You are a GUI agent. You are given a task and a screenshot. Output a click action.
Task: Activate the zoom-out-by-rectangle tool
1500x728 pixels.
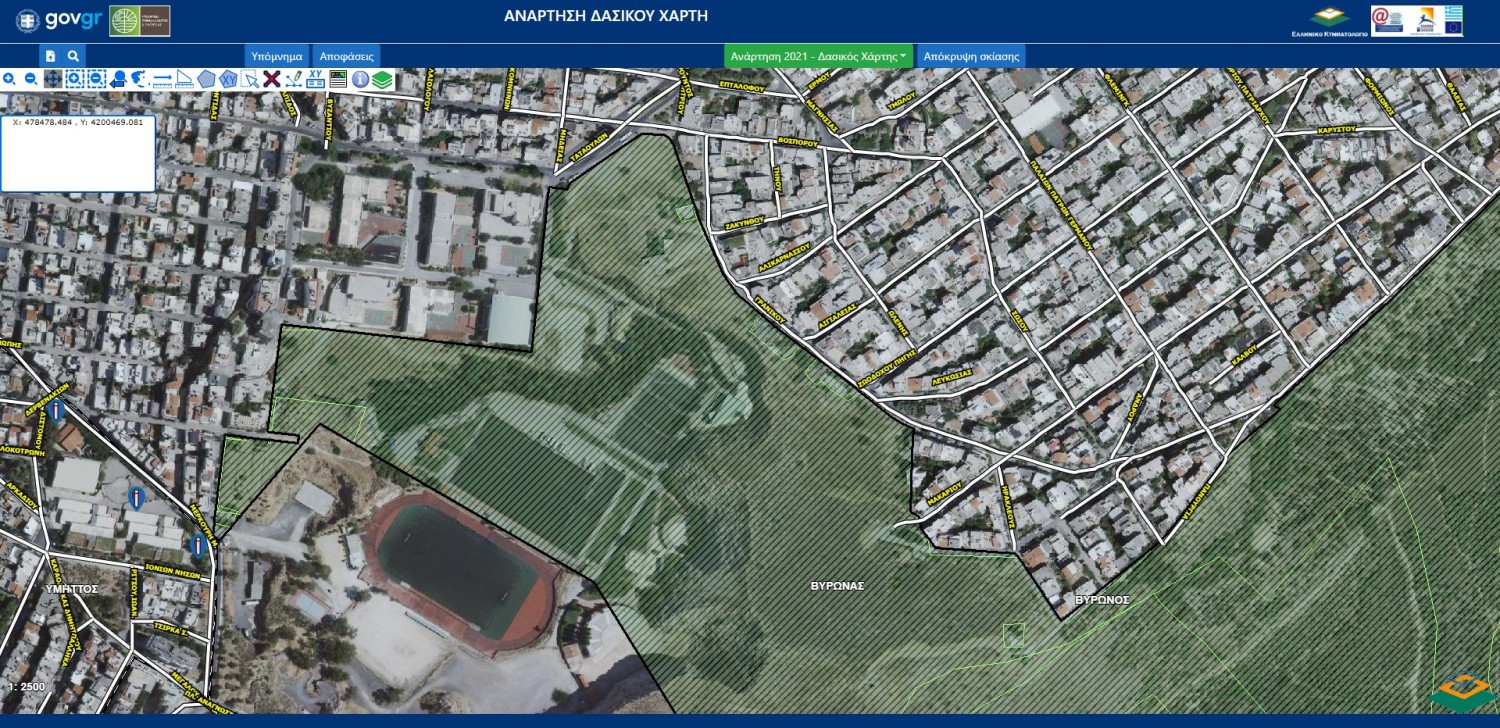pos(96,79)
